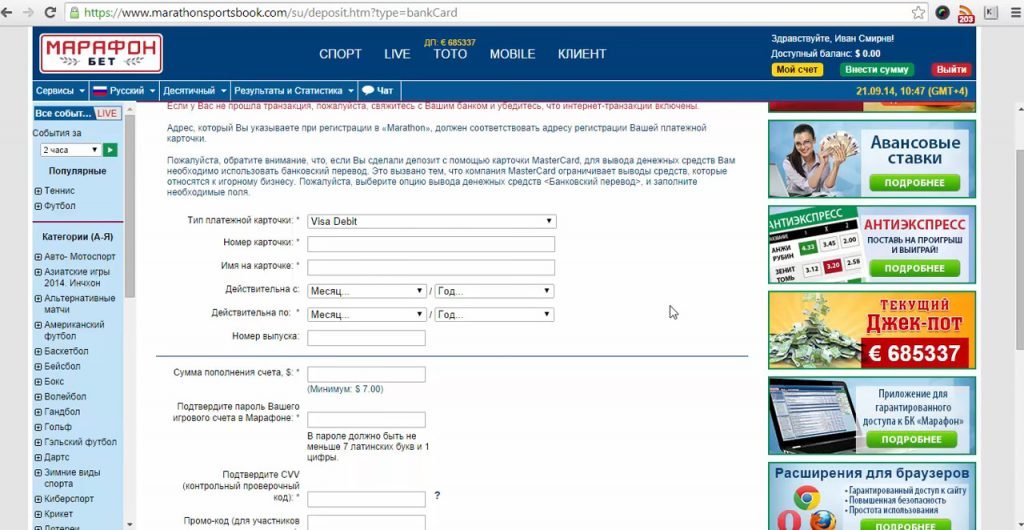Open the Киберспорт category

tap(69, 499)
